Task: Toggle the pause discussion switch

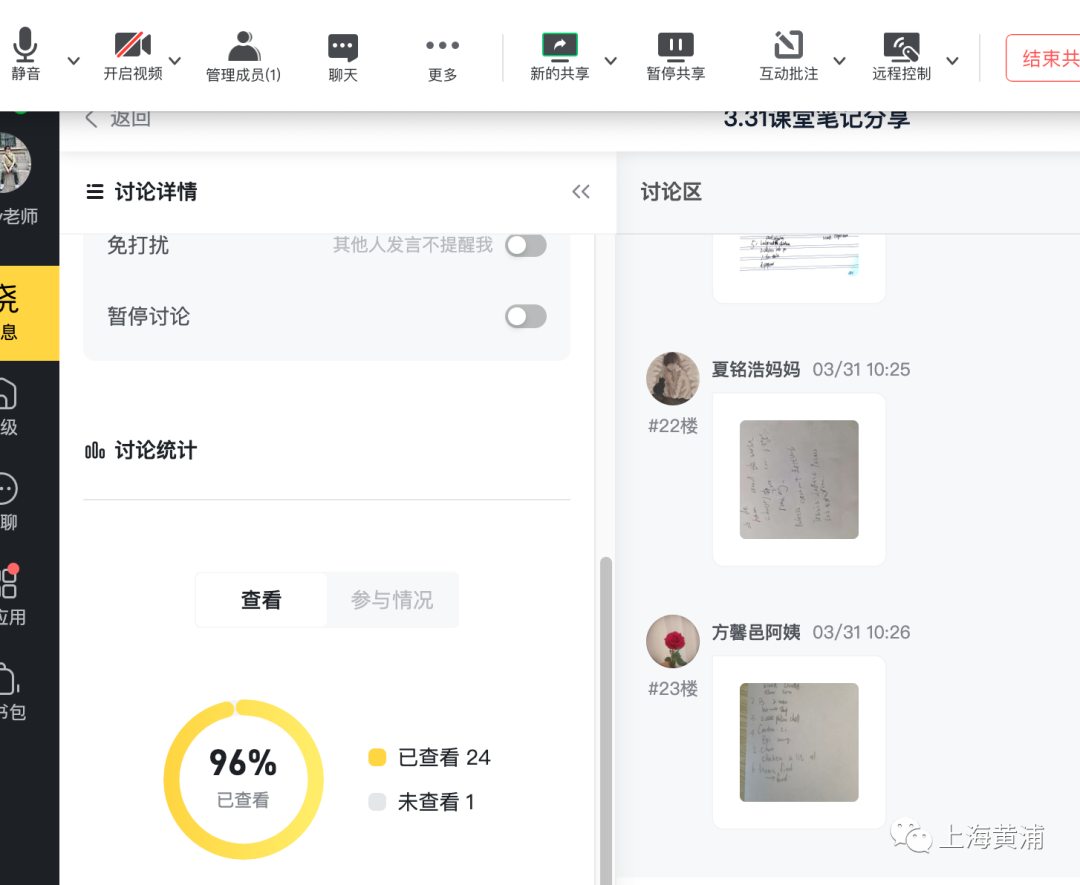Action: tap(526, 317)
